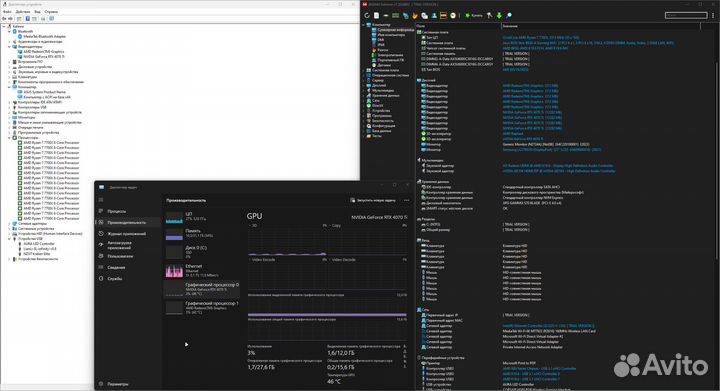Collapse the Bluetooth node in Device Manager
The image size is (720, 391).
(9, 32)
